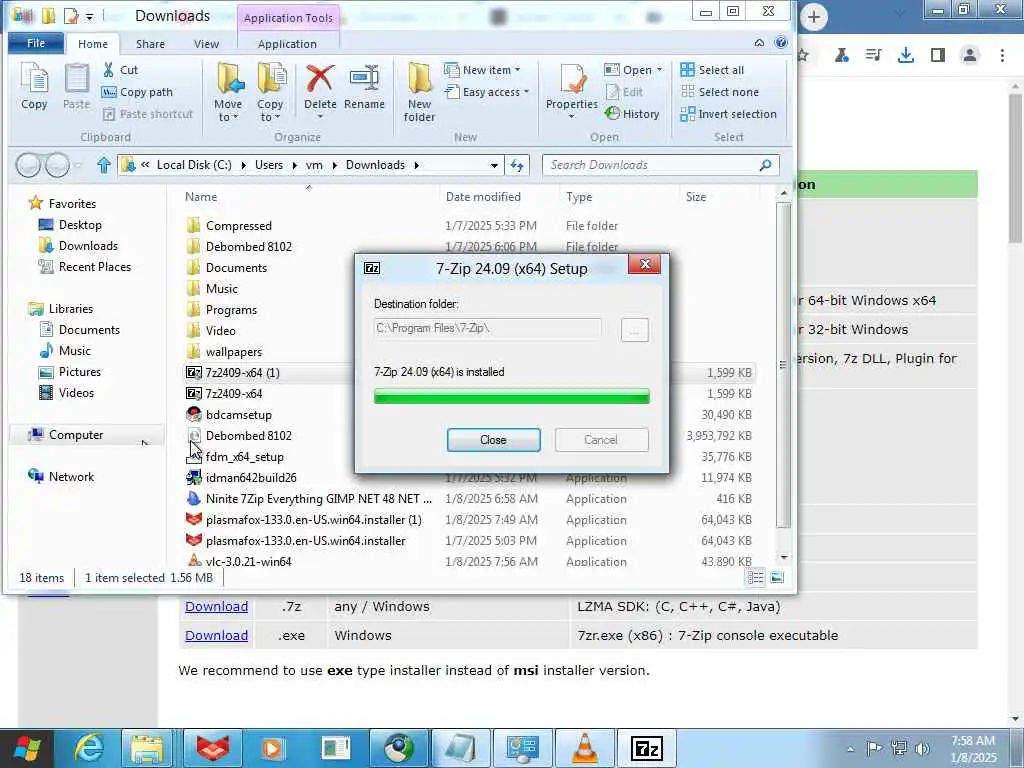Select the wallpapers folder
The width and height of the screenshot is (1024, 768).
tap(233, 351)
